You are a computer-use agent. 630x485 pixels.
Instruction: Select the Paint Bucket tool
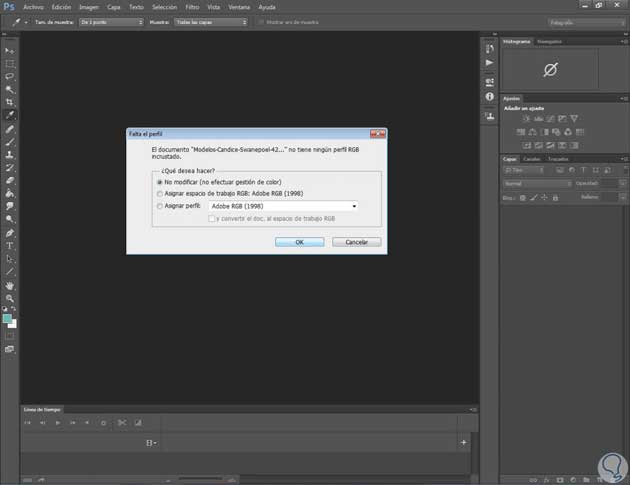pyautogui.click(x=10, y=193)
